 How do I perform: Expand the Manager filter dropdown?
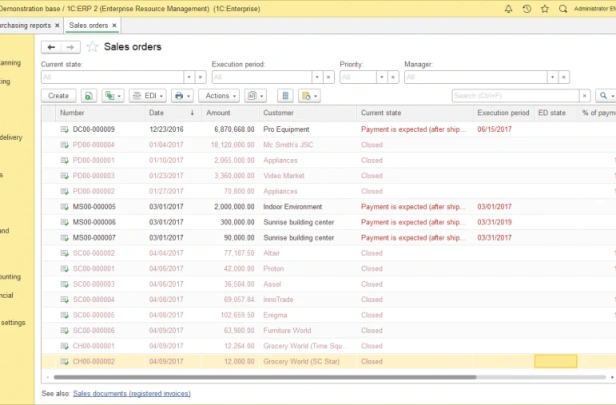pyautogui.click(x=552, y=77)
